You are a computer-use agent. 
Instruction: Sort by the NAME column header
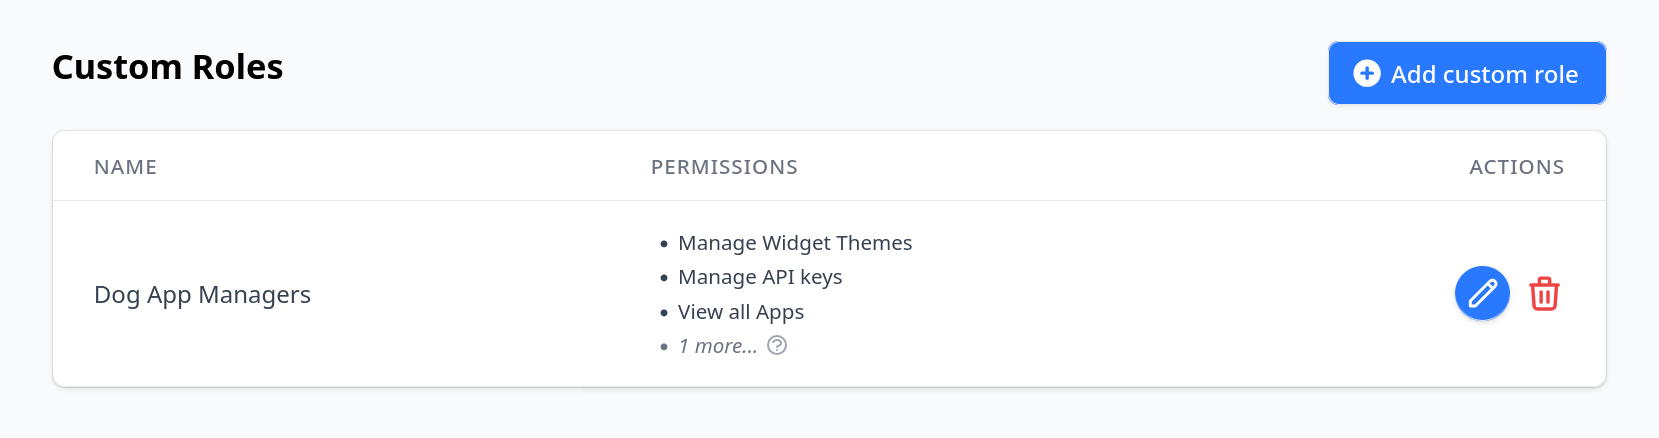(x=125, y=167)
